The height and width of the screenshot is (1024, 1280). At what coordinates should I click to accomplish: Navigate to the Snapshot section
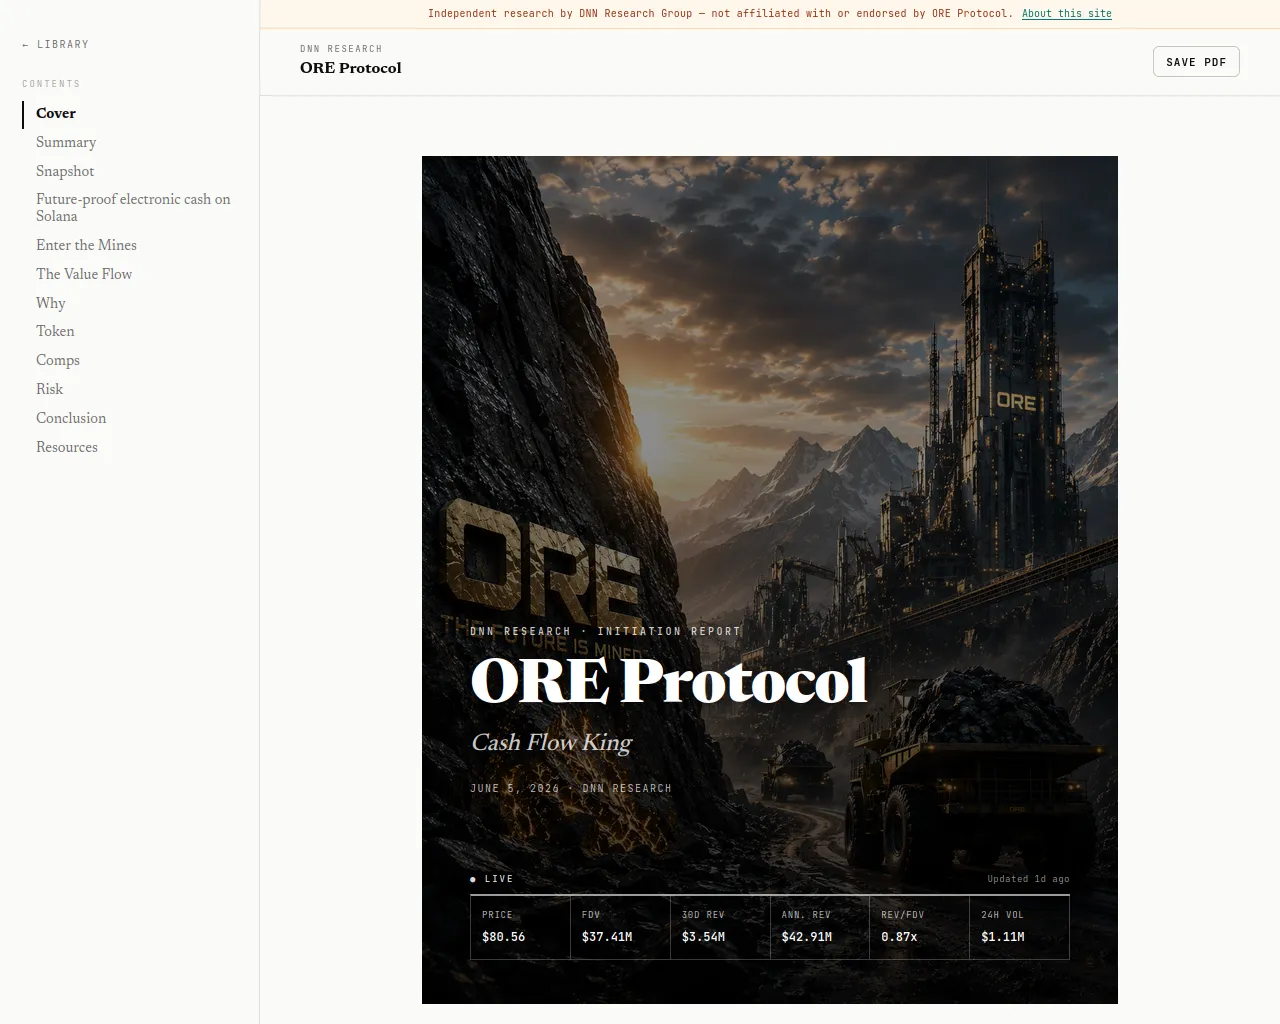[x=65, y=171]
